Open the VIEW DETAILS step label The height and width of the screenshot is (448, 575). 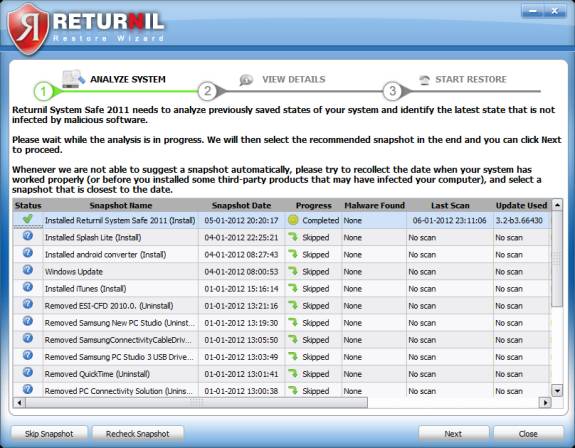pyautogui.click(x=294, y=79)
